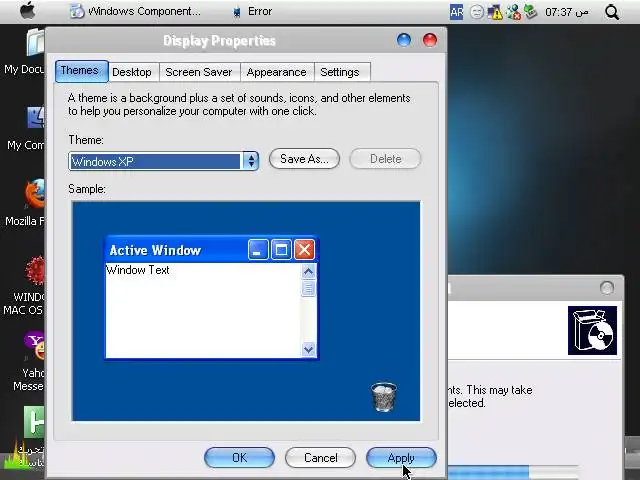This screenshot has height=480, width=640.
Task: Click the sample window scroll down arrow
Action: point(309,349)
